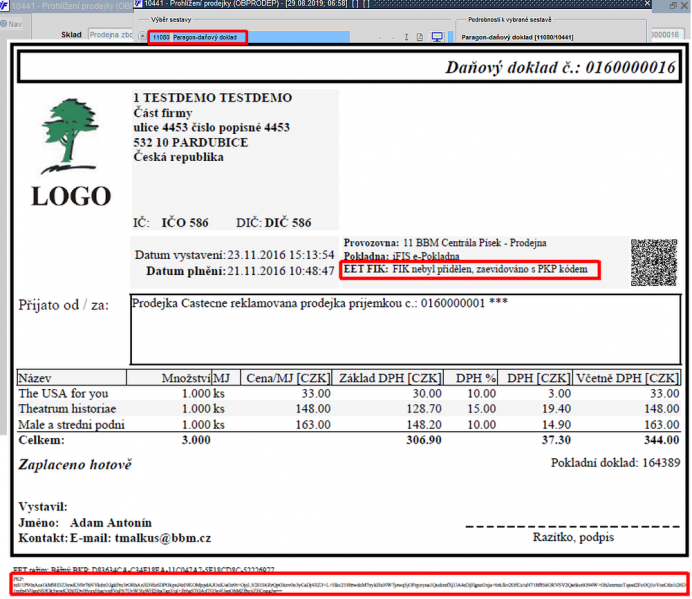The width and height of the screenshot is (692, 599).
Task: Click the document page icon in report row
Action: point(420,37)
